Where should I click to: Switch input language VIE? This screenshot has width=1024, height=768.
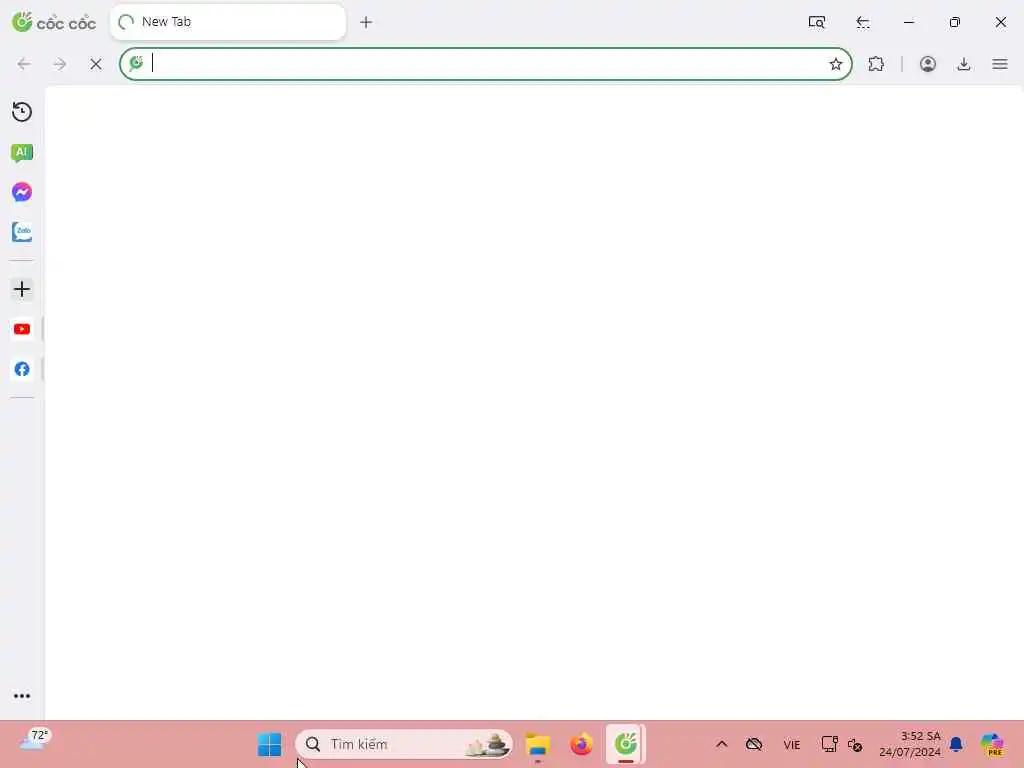[792, 744]
